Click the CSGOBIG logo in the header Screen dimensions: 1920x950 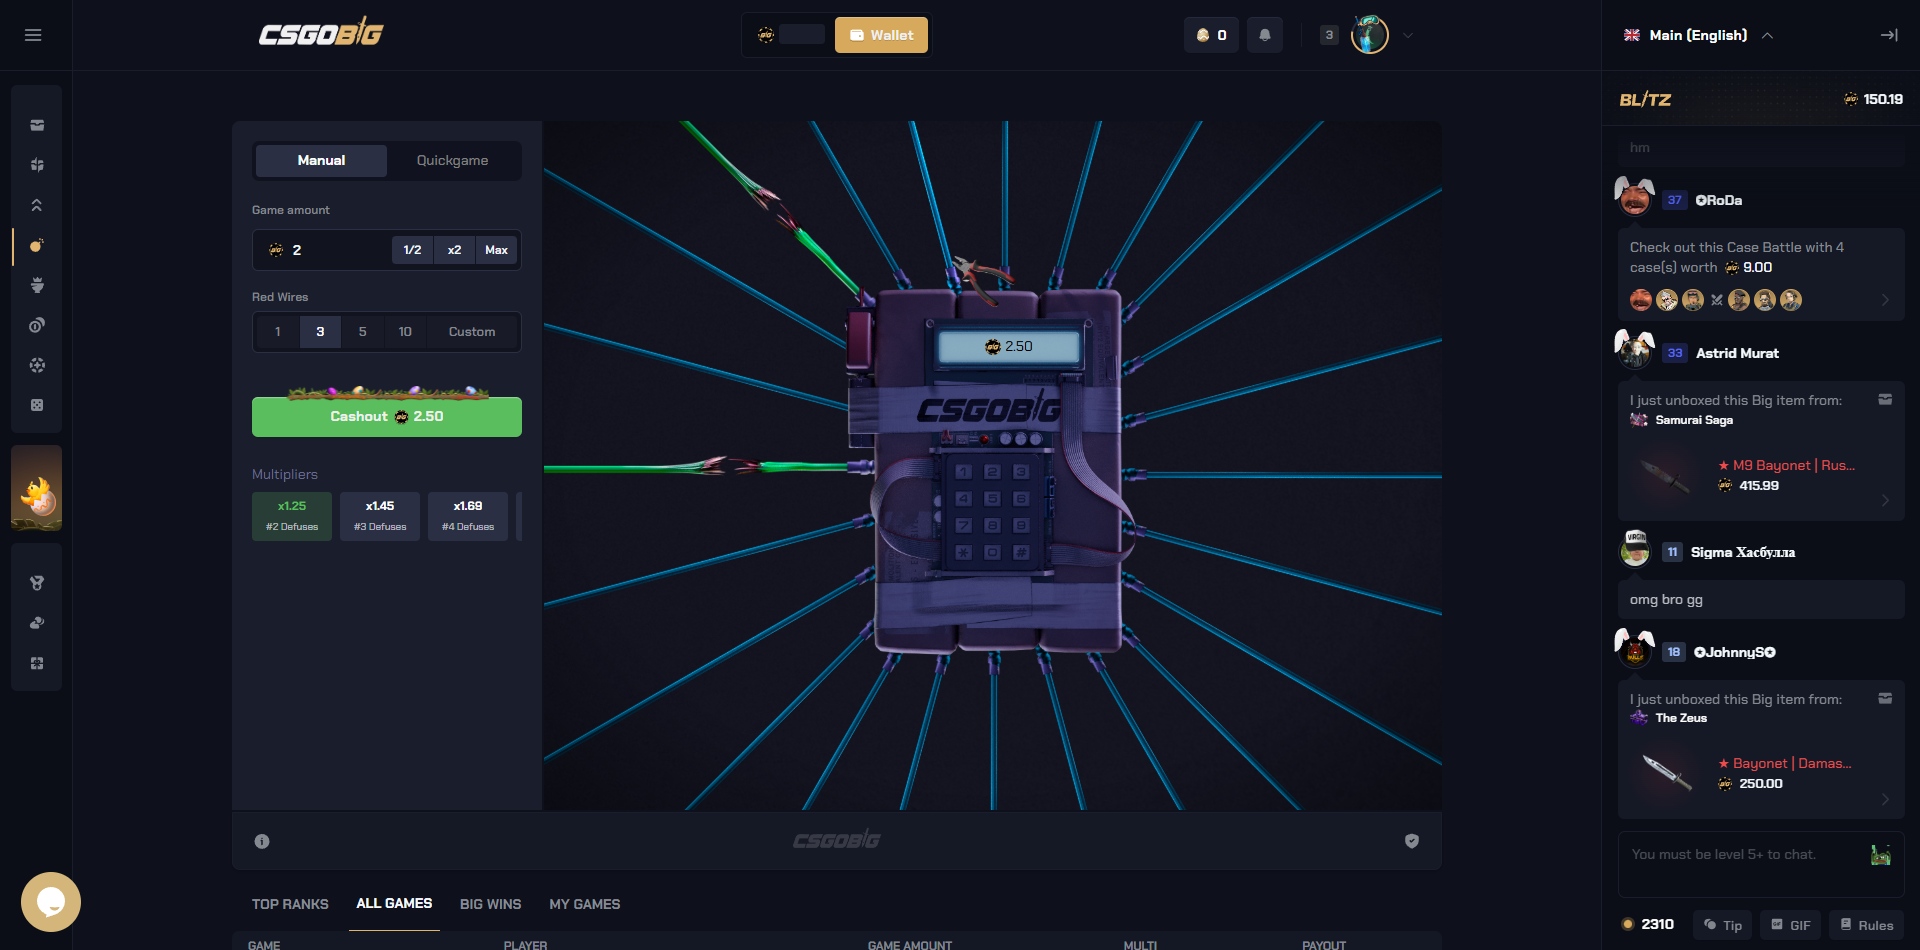coord(321,34)
